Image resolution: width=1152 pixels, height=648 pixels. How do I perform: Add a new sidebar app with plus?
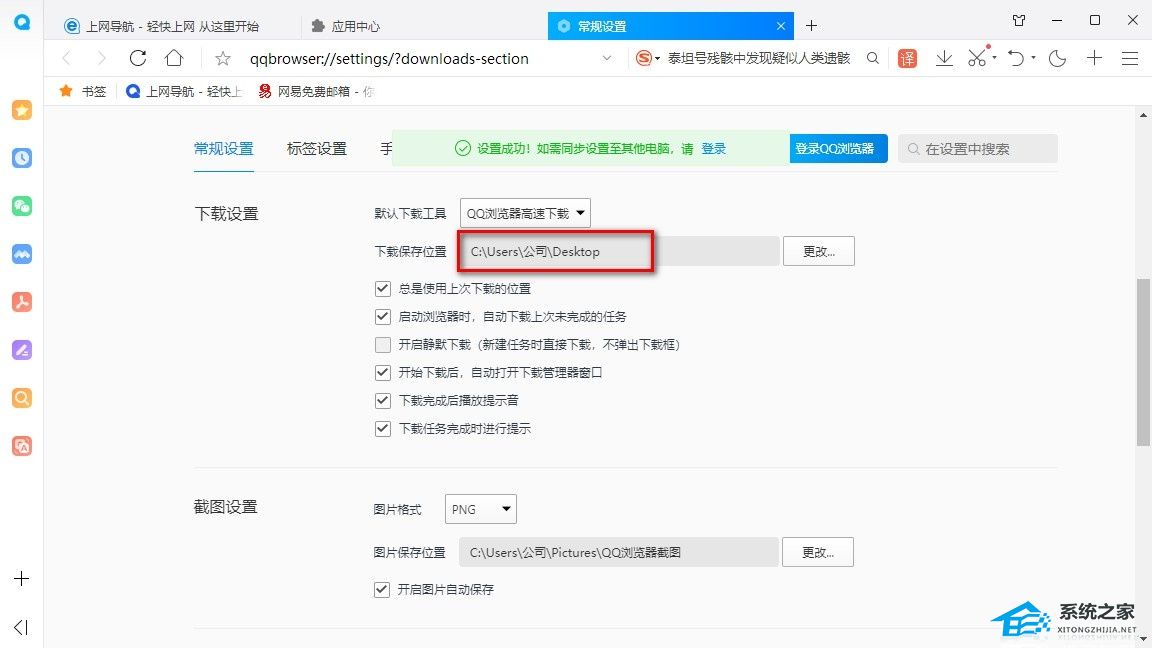[21, 578]
